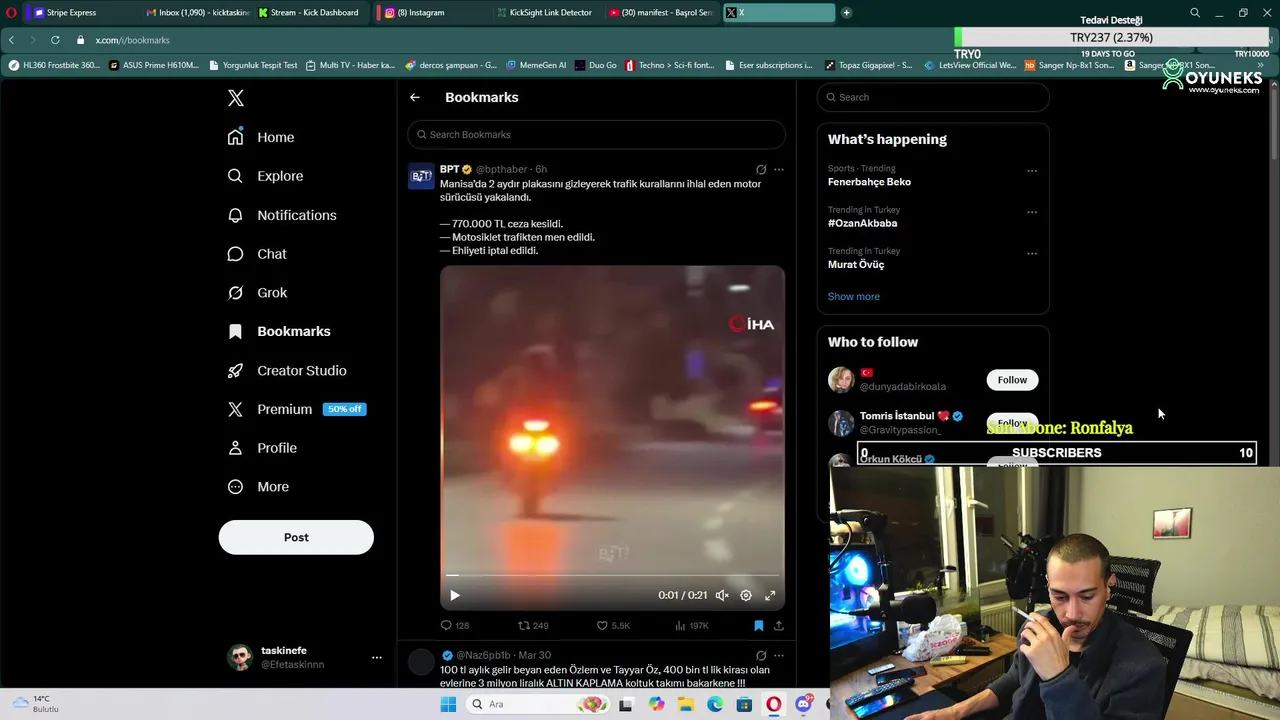Open Murat Övüç trending topic
Screen dimensions: 1280x720
pos(856,265)
